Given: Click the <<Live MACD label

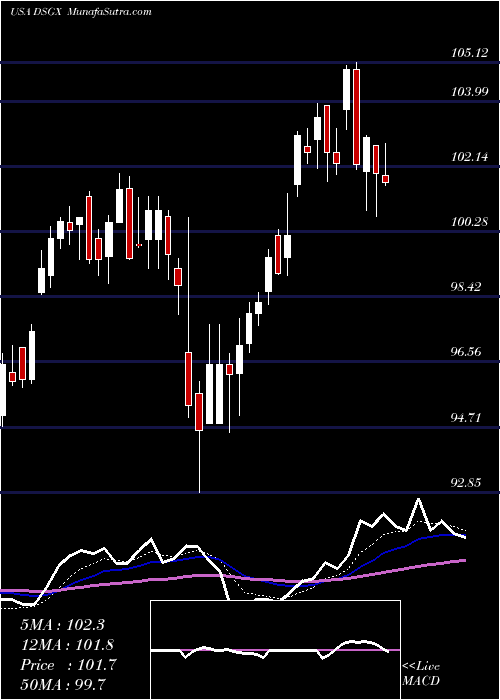Looking at the screenshot, I should click(x=421, y=673).
